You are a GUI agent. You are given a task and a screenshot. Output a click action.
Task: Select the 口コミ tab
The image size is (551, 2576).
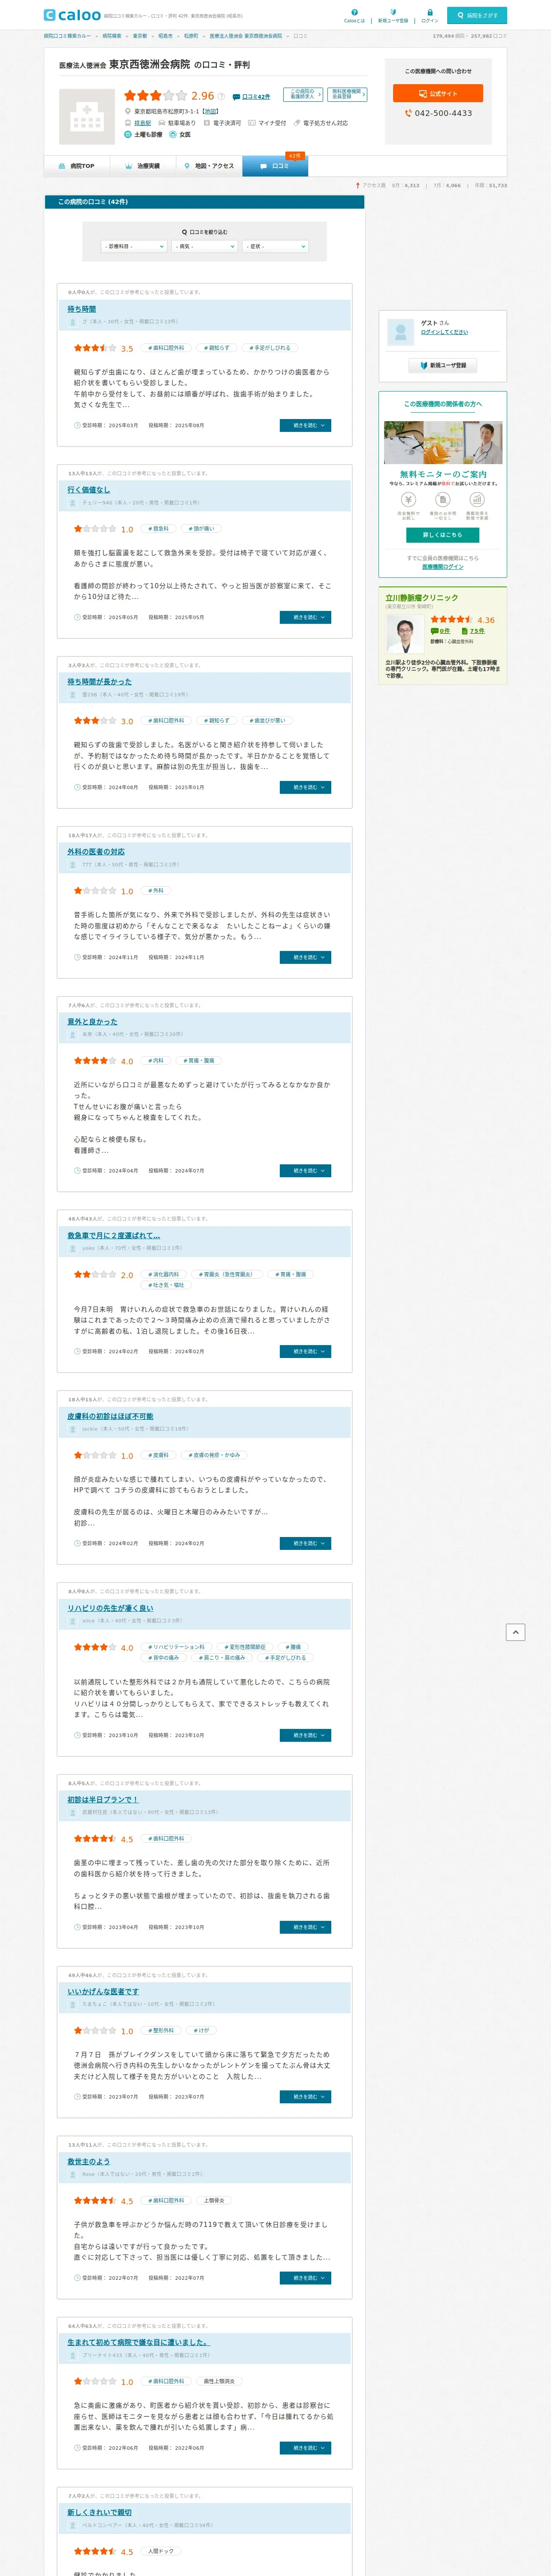275,166
